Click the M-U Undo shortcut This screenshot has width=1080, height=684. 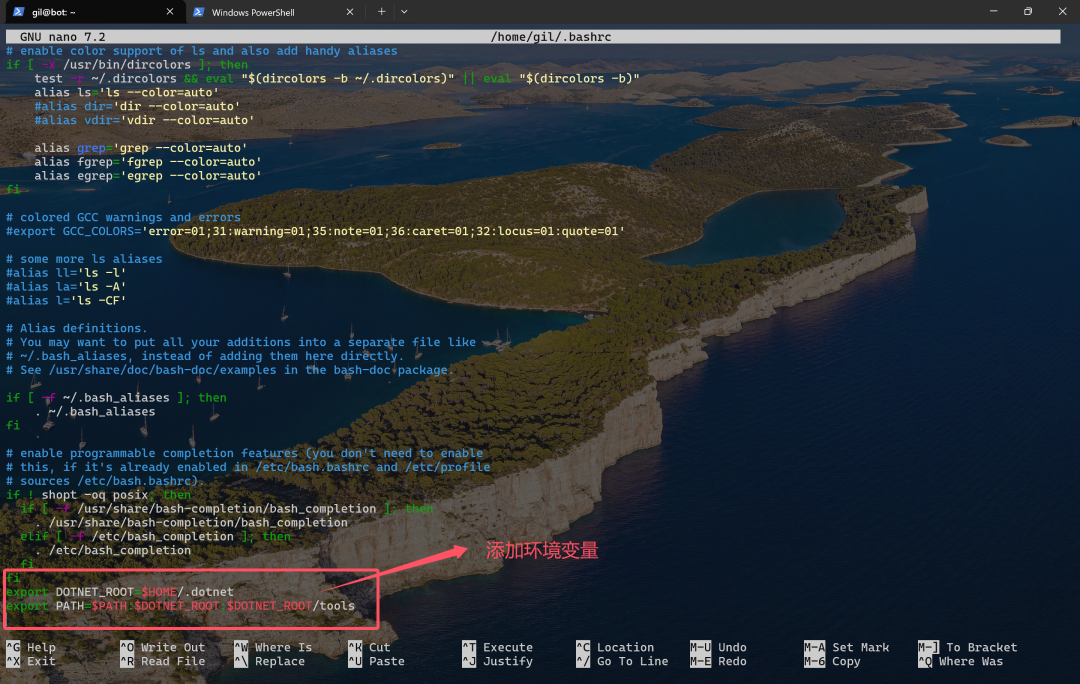pyautogui.click(x=718, y=647)
